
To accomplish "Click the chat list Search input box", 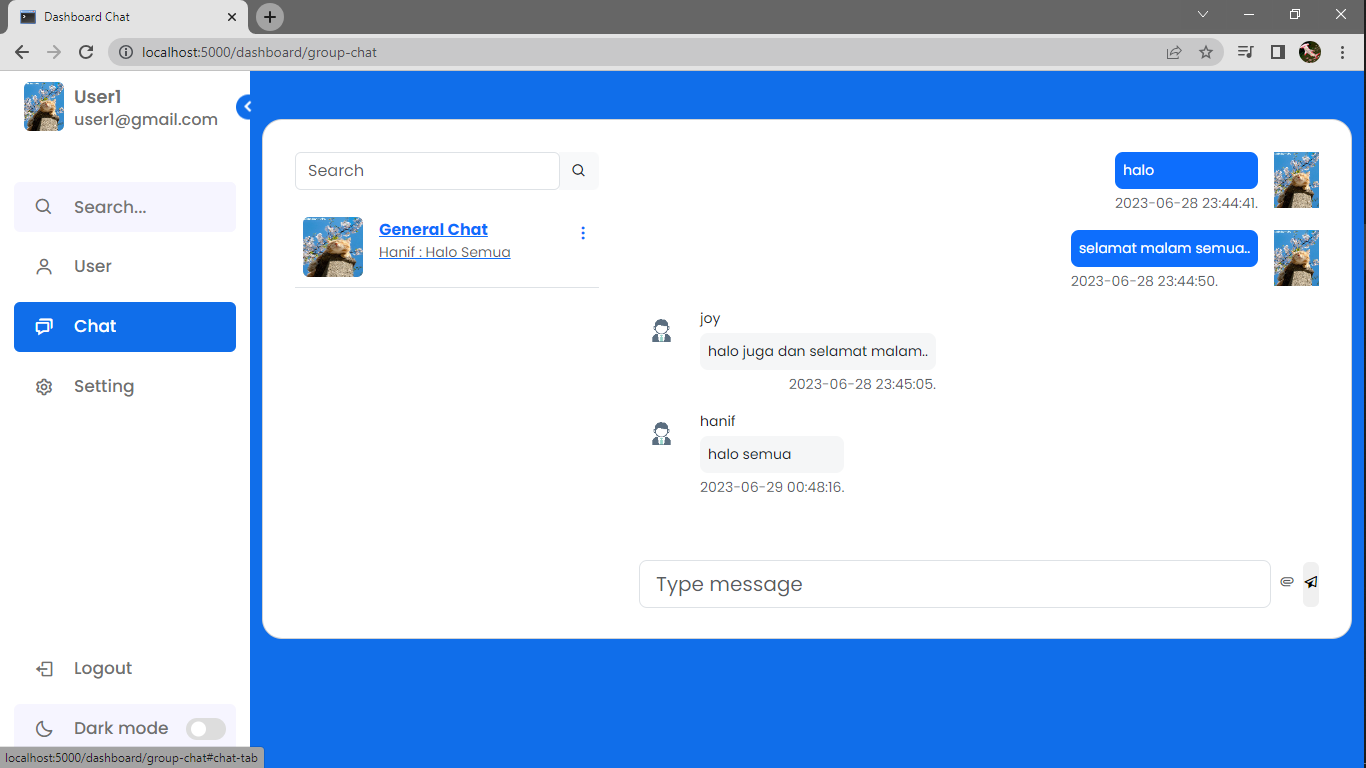I will pos(427,171).
